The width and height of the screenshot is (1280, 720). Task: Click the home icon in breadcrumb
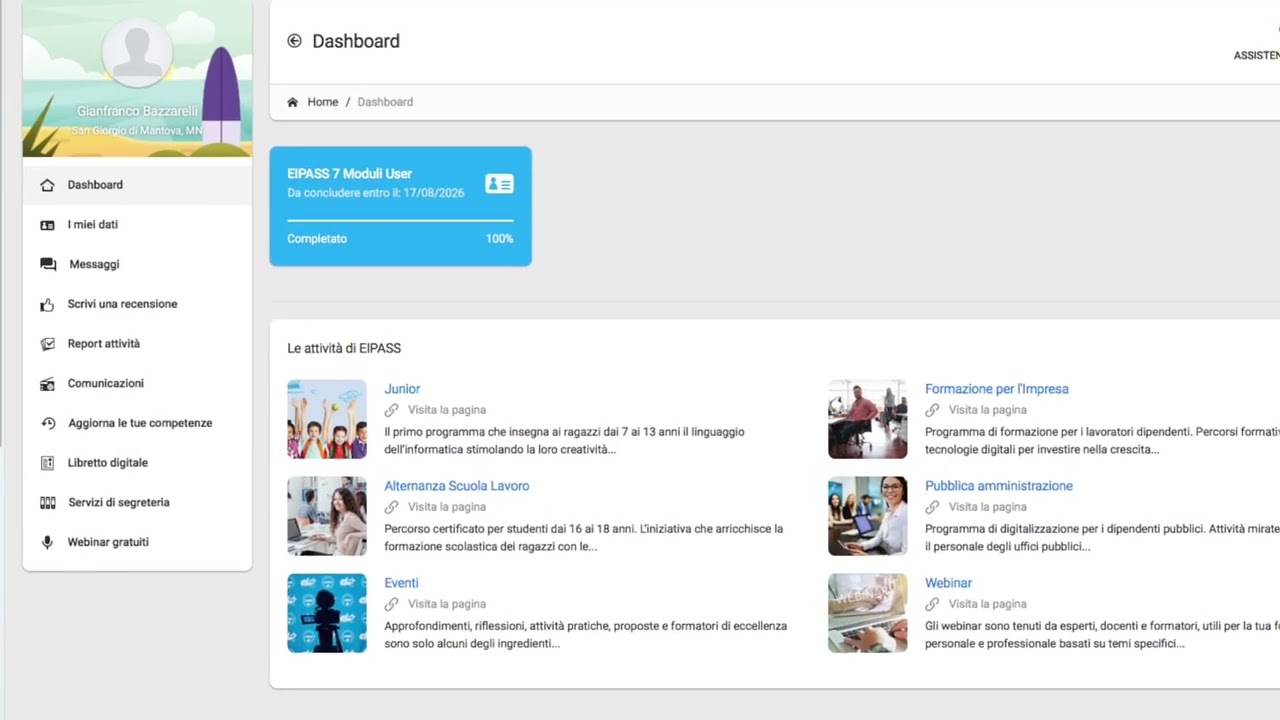(292, 102)
